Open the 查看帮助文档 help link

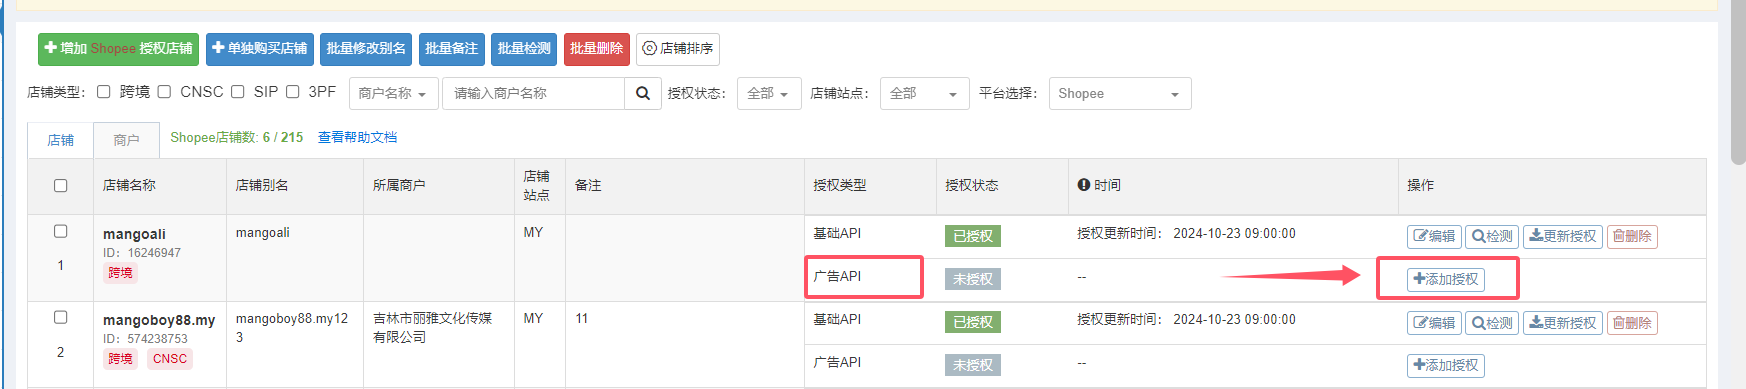tap(357, 138)
